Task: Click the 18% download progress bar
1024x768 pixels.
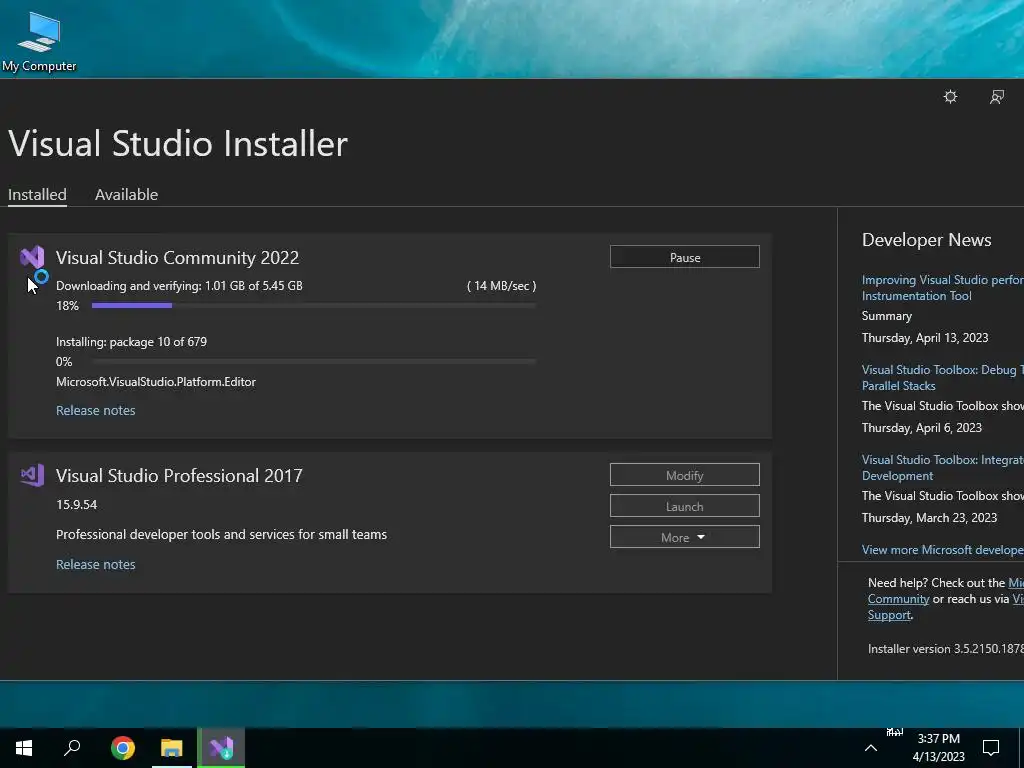Action: click(313, 305)
